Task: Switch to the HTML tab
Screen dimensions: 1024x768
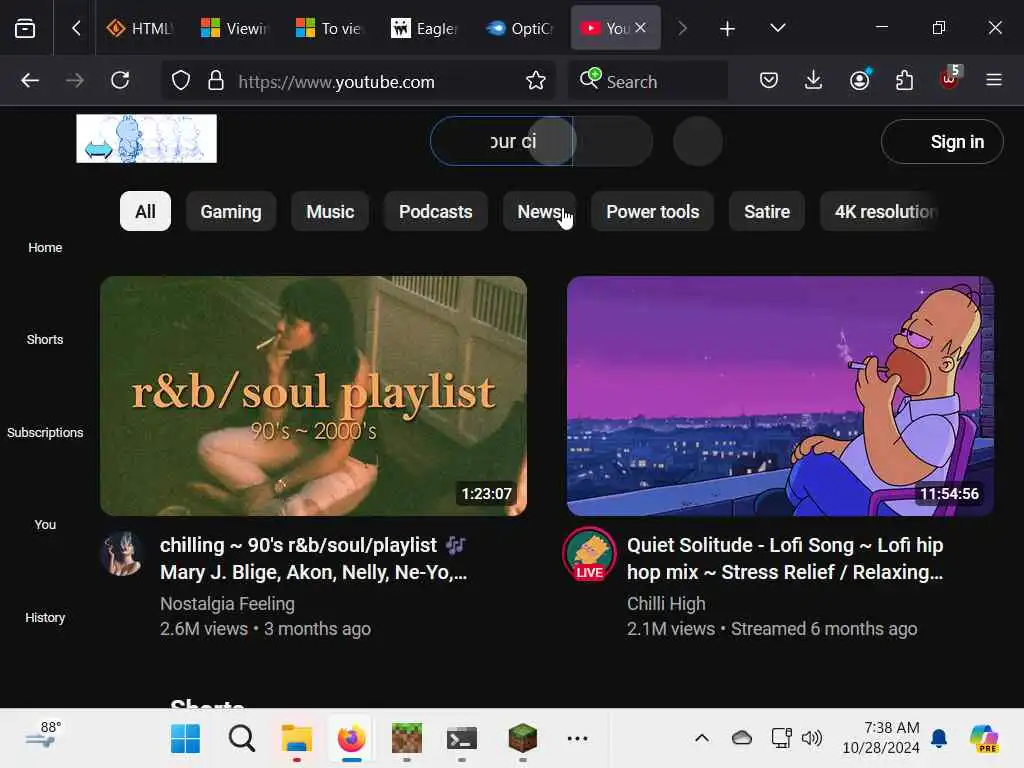Action: pos(140,28)
